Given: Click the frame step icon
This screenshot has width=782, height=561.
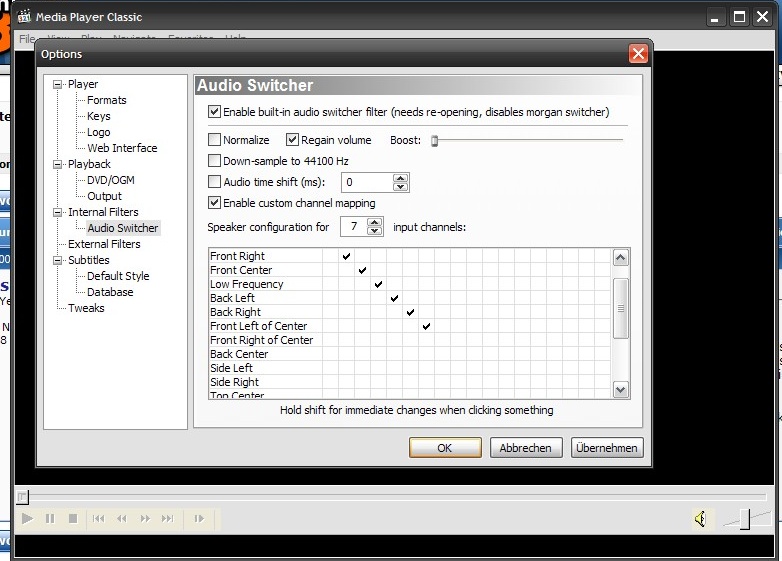Looking at the screenshot, I should (x=199, y=519).
